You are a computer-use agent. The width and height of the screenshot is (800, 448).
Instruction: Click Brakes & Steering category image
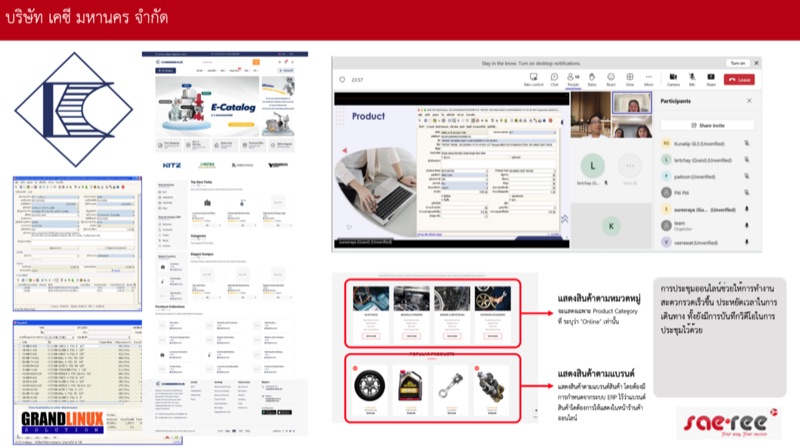pos(412,298)
